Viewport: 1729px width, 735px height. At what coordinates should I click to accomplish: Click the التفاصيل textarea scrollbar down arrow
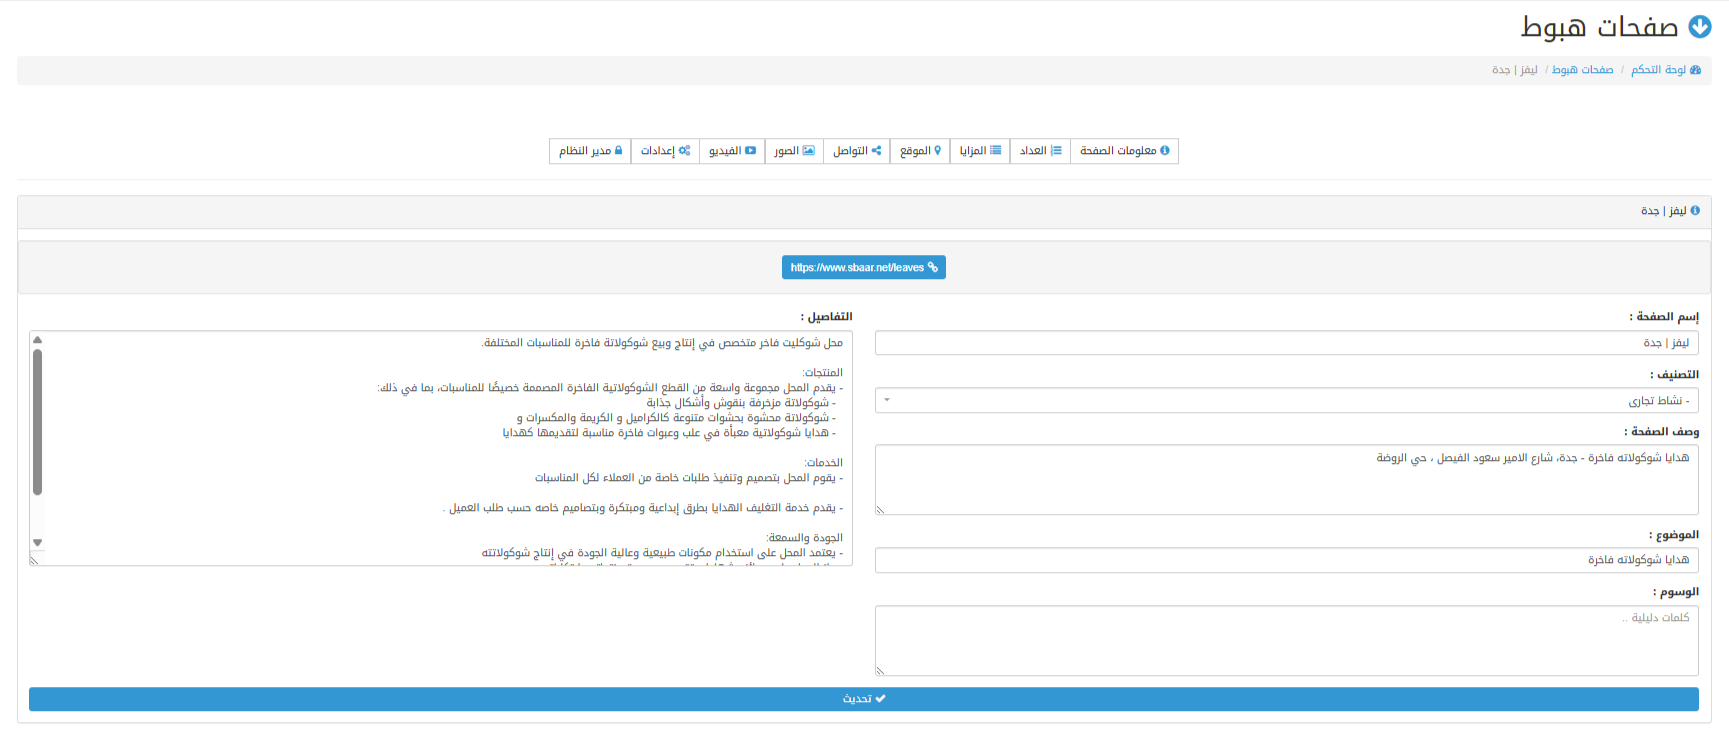(38, 543)
